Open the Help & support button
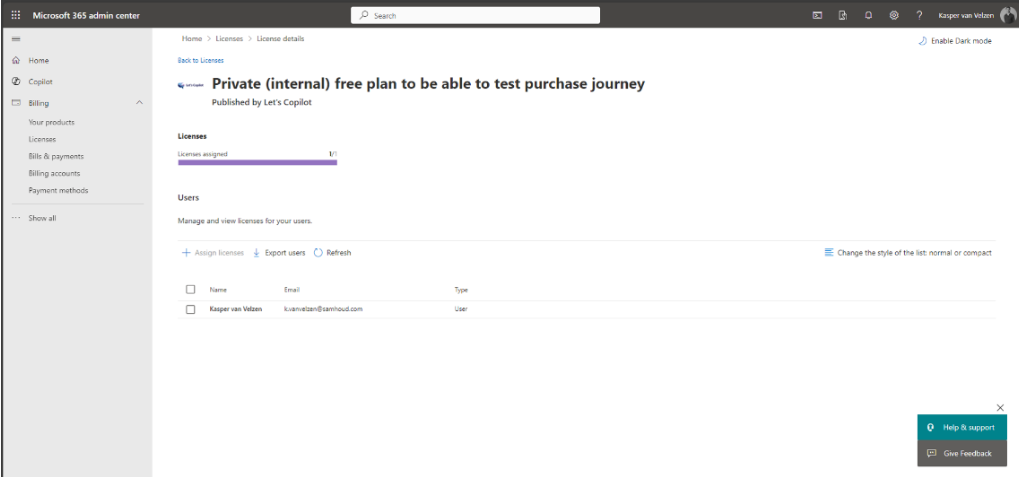 coord(962,428)
